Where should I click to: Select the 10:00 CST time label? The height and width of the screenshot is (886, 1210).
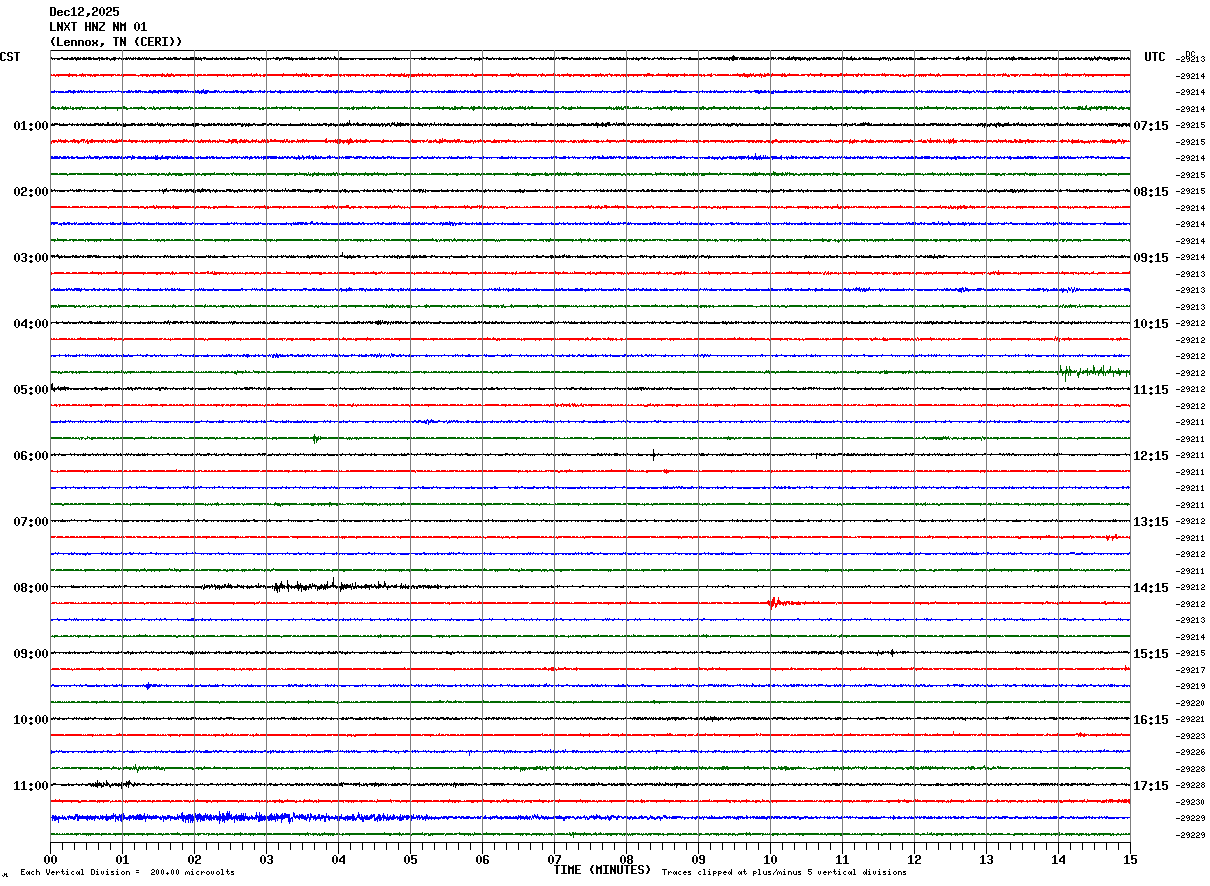point(31,720)
